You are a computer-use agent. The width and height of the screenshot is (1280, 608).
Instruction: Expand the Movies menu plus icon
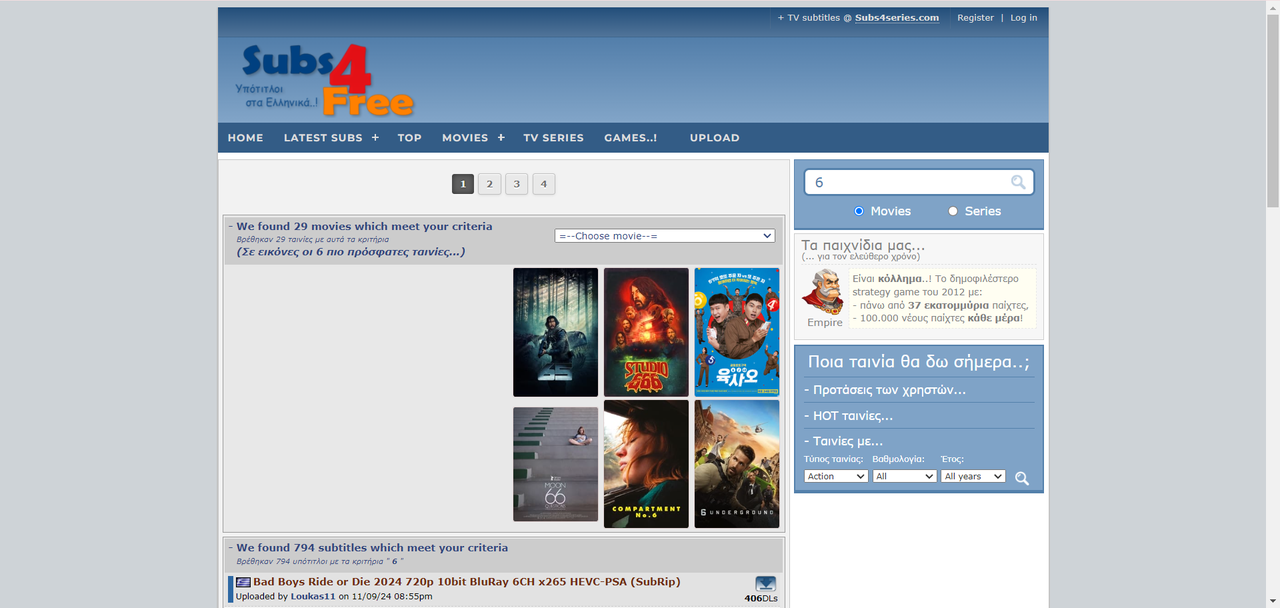point(501,137)
